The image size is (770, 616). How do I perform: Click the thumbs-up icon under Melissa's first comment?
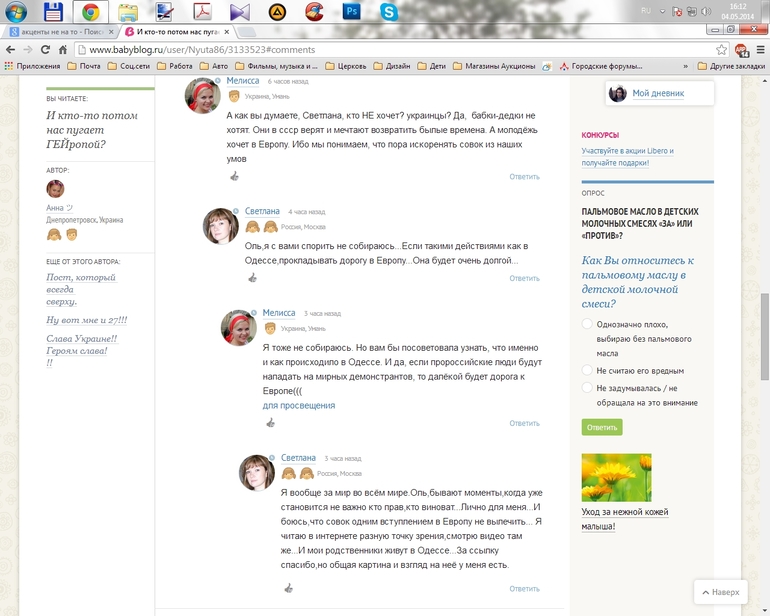[234, 176]
